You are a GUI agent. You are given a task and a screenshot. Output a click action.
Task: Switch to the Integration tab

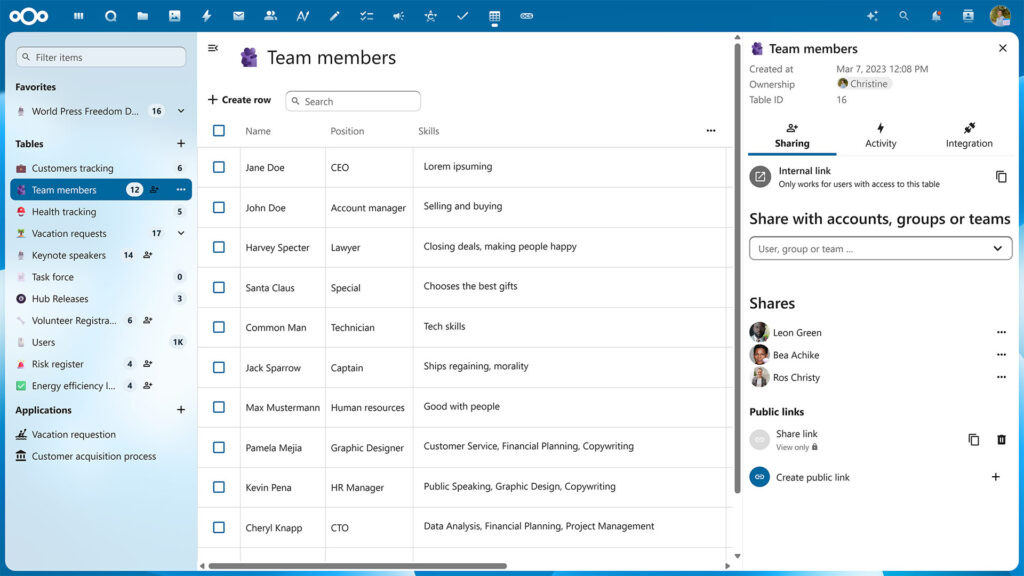point(969,136)
